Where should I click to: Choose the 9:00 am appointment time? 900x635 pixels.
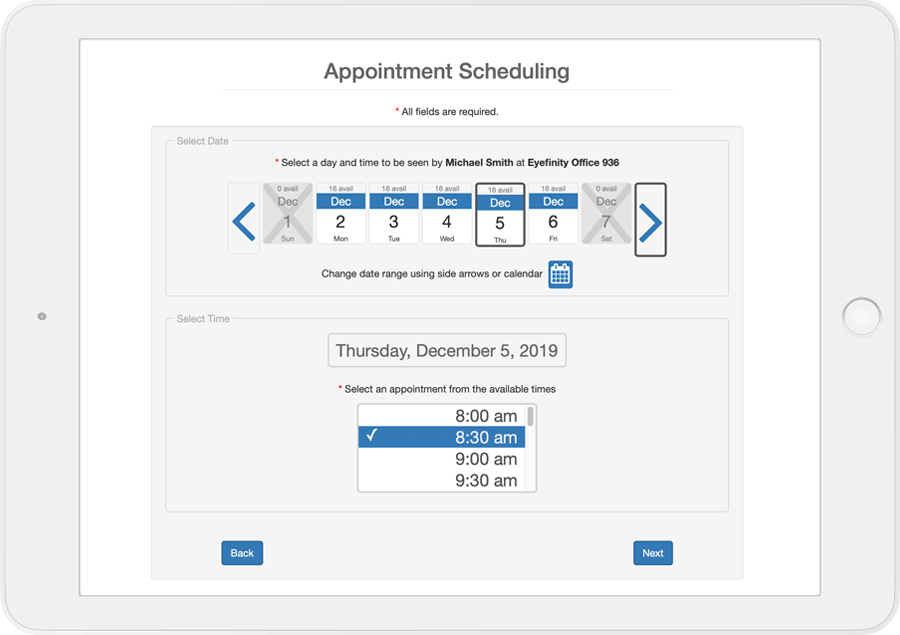tap(441, 459)
